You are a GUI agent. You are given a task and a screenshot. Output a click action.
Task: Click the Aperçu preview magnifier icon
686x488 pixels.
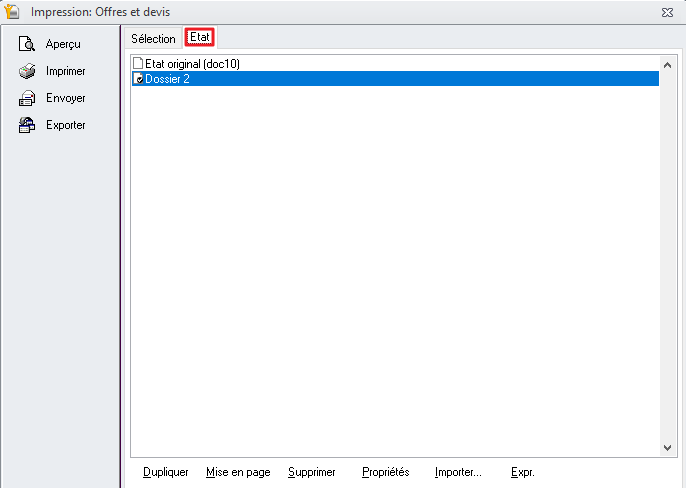[27, 44]
